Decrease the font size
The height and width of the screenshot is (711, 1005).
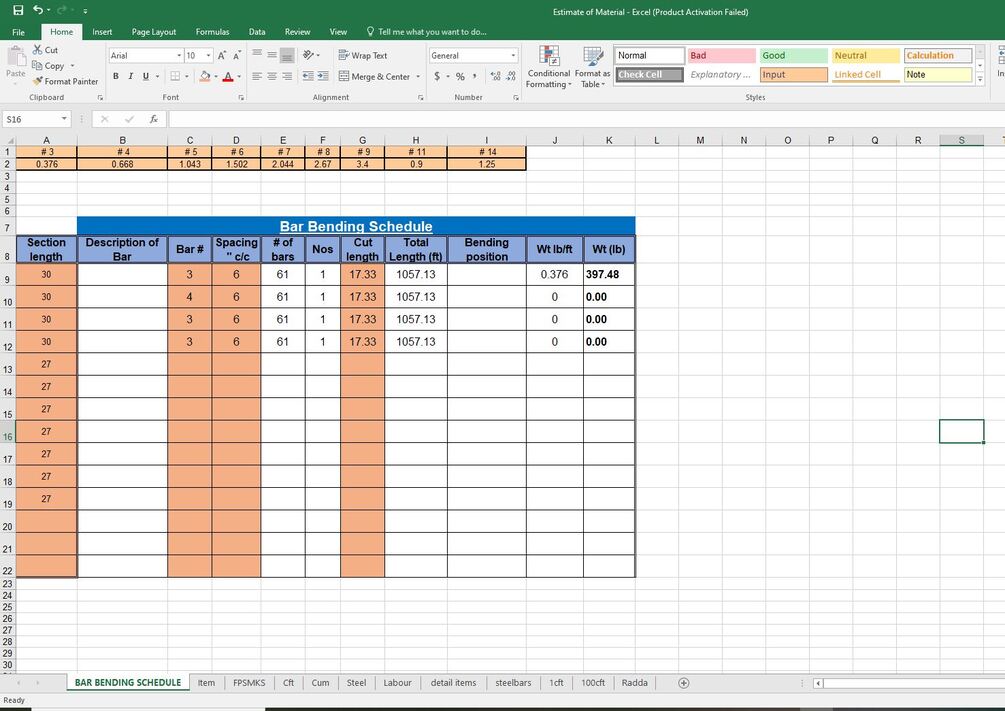pos(237,56)
